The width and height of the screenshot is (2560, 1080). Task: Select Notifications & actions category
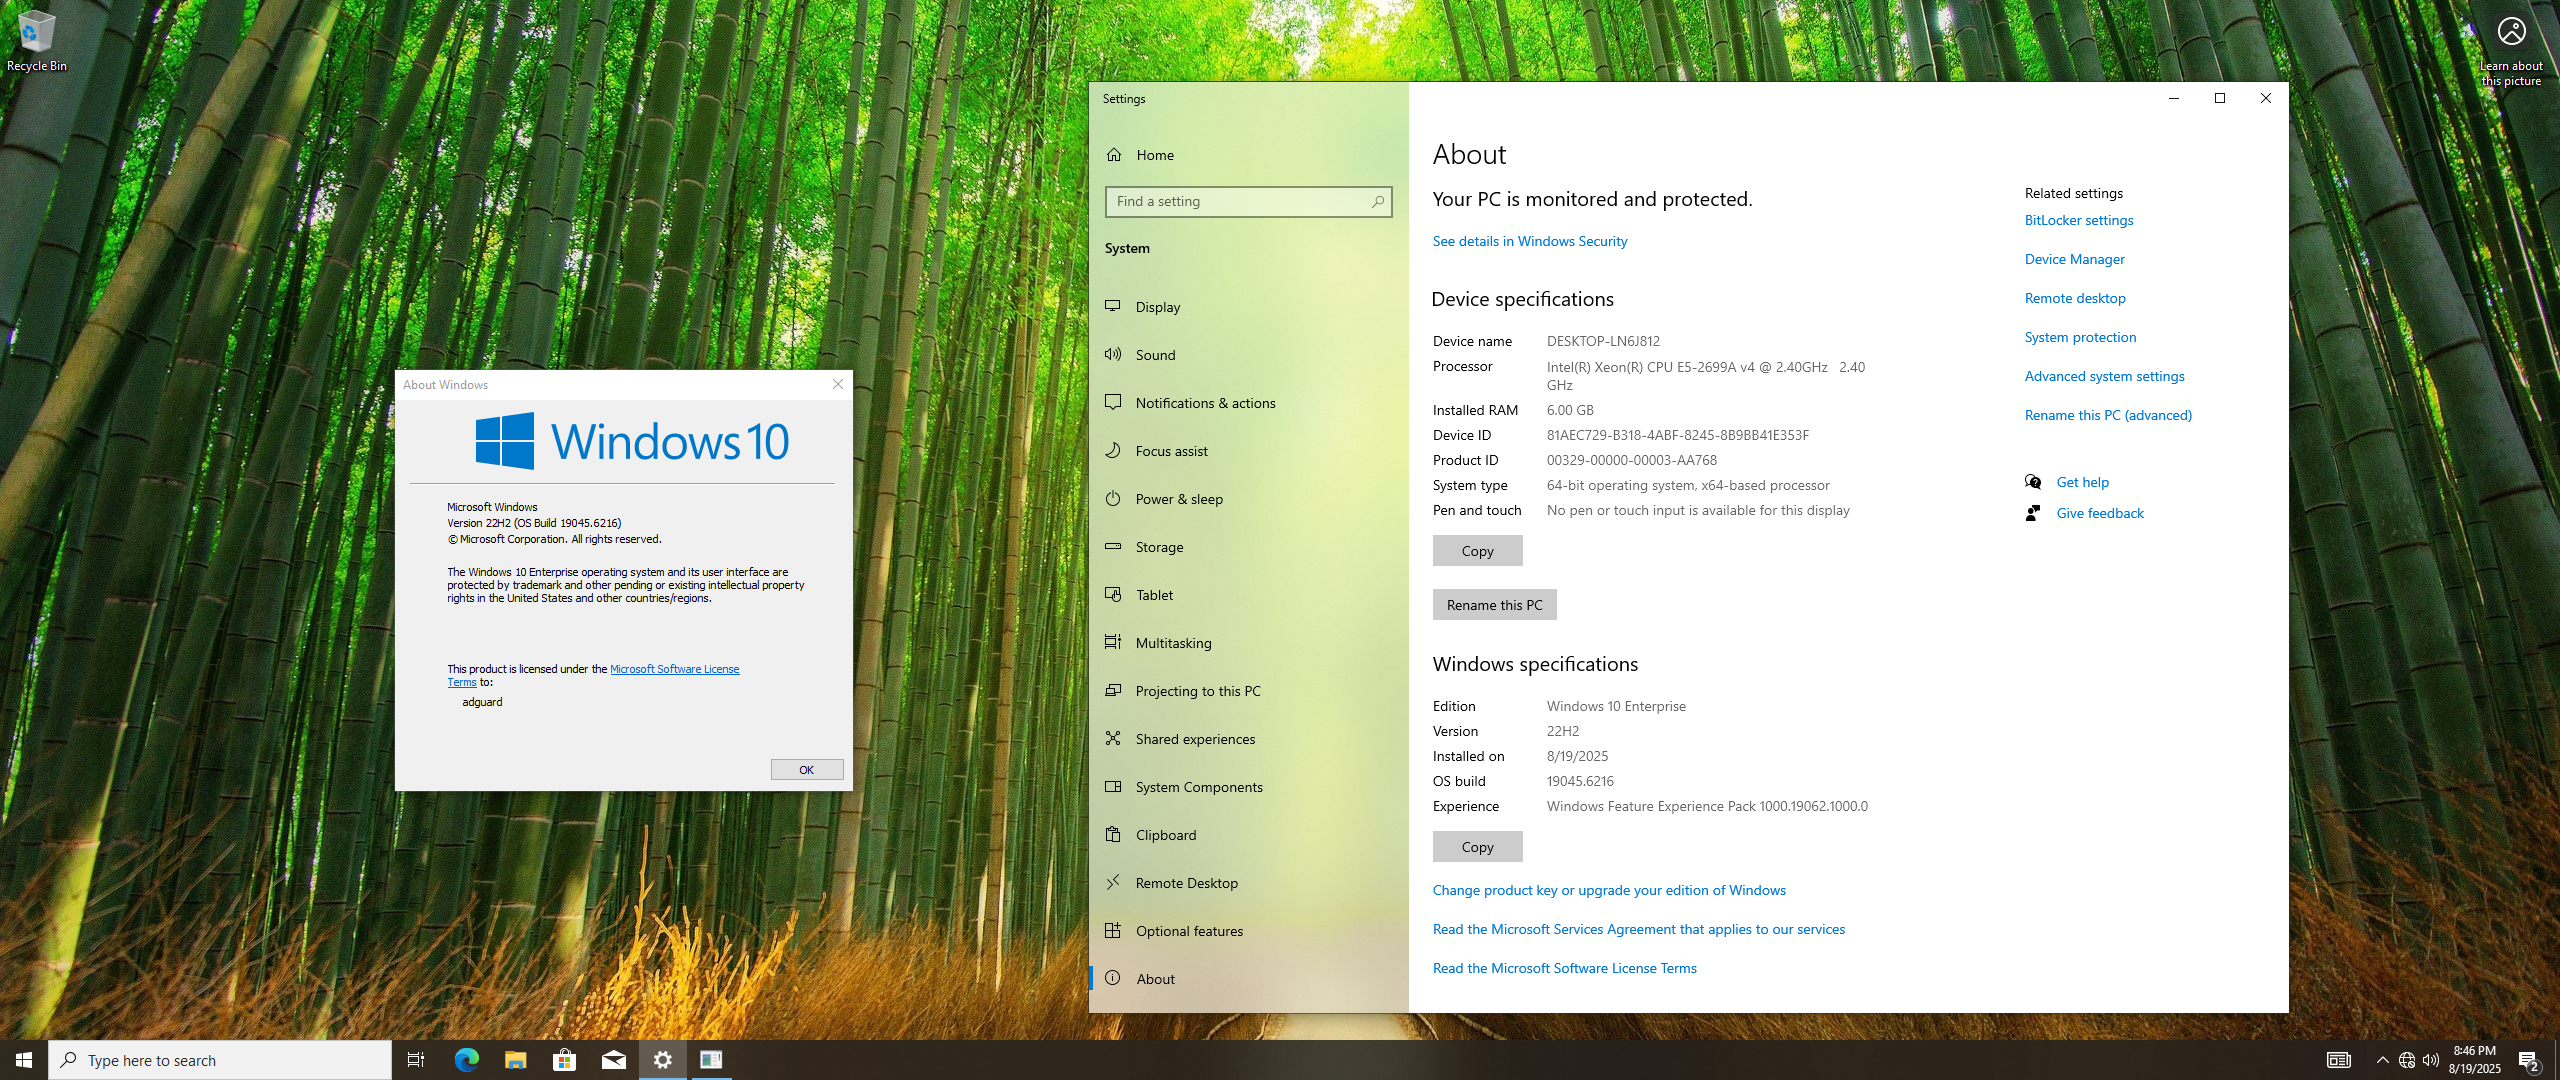[x=1248, y=403]
